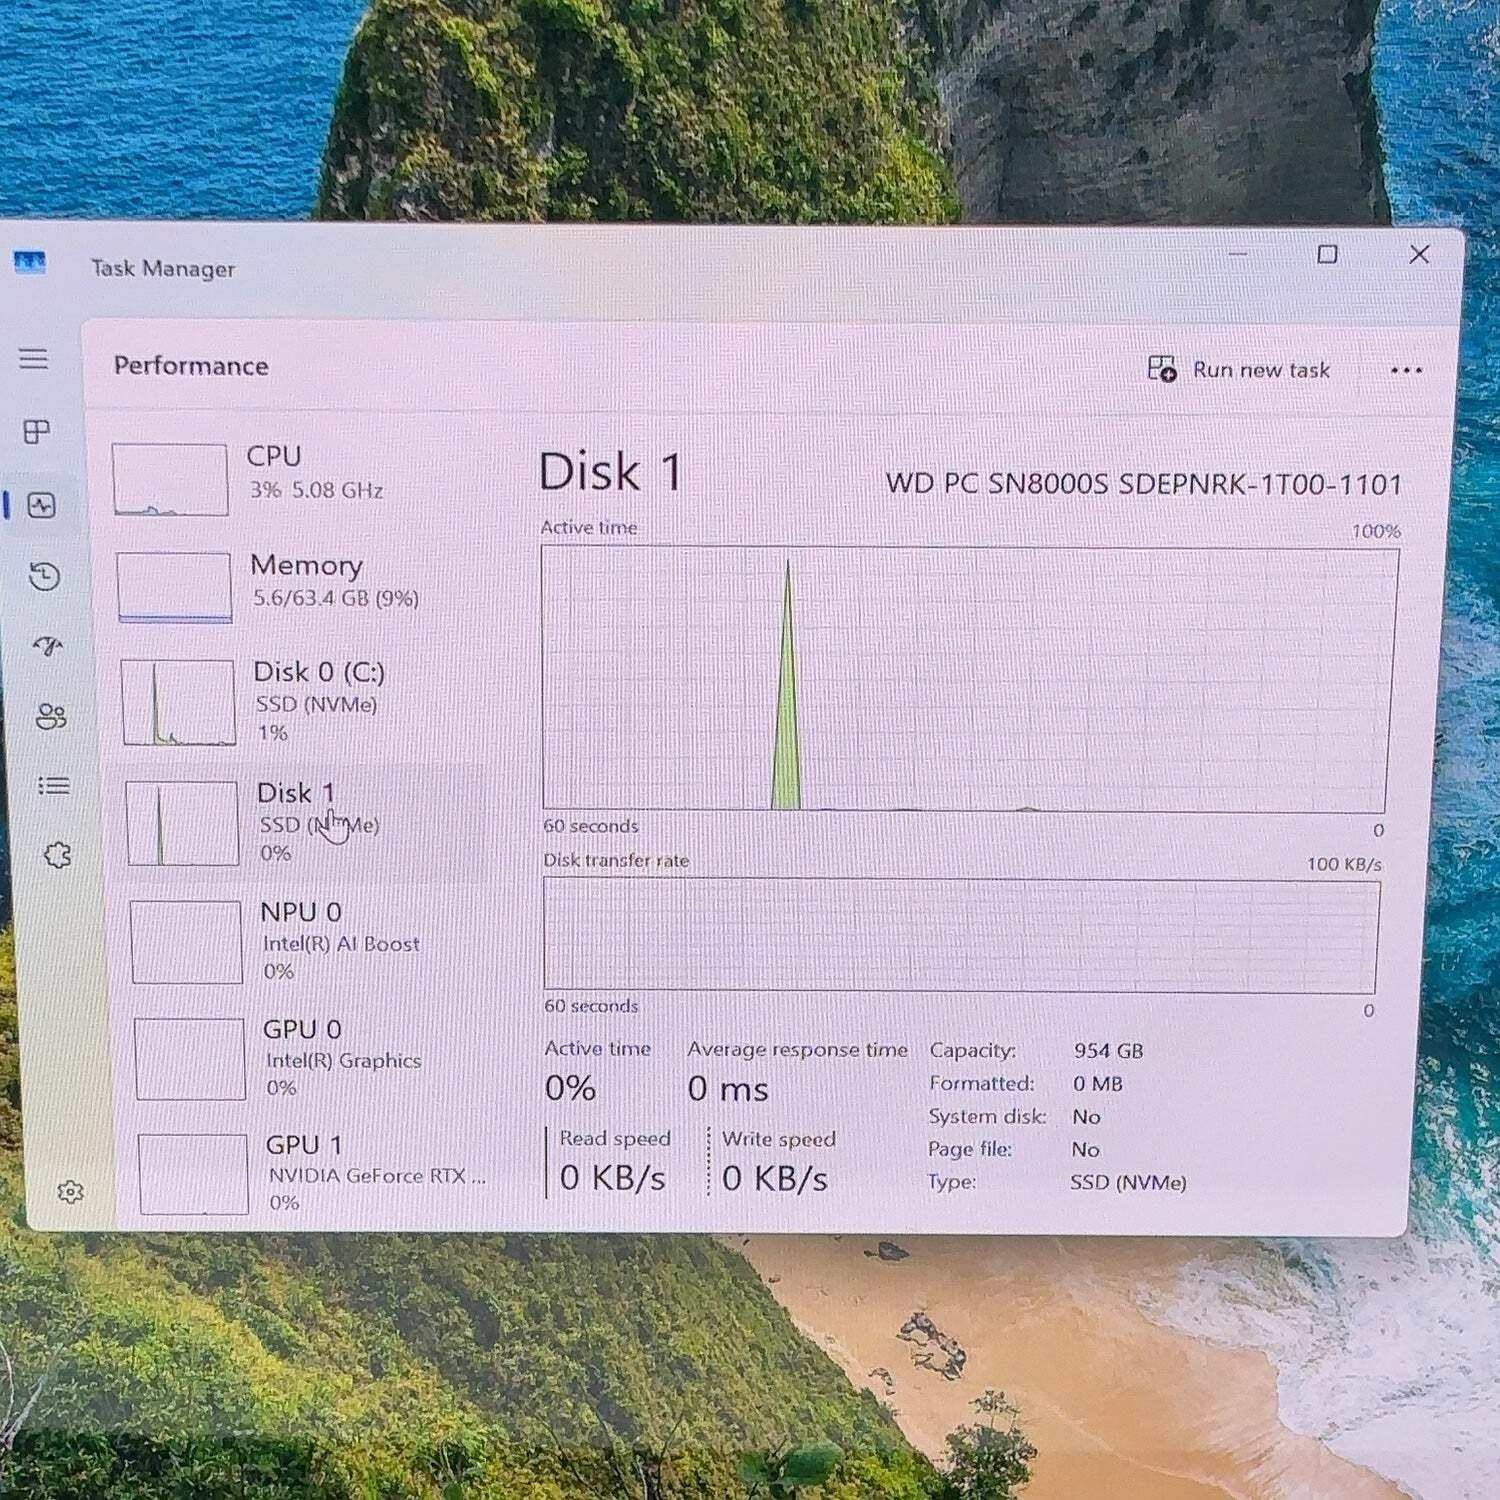Click the 100 KB/s scale label
Screen dimensions: 1500x1500
(1344, 864)
